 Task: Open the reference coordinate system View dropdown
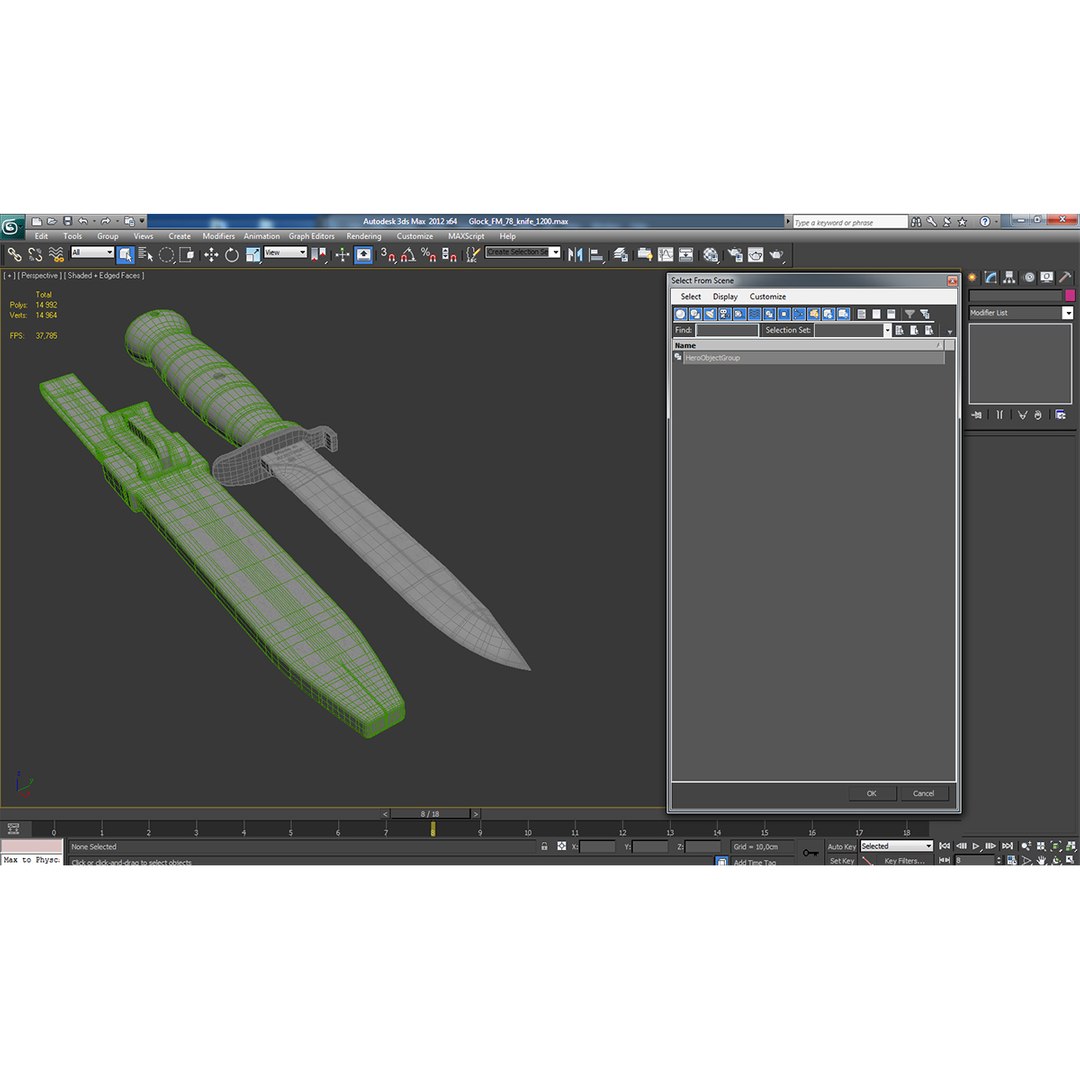(x=285, y=253)
